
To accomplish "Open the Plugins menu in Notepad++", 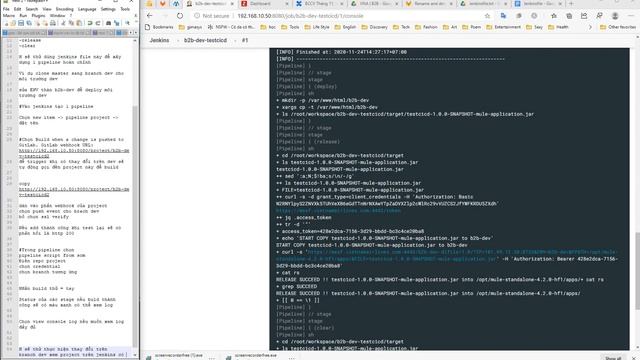I will [x=38, y=16].
